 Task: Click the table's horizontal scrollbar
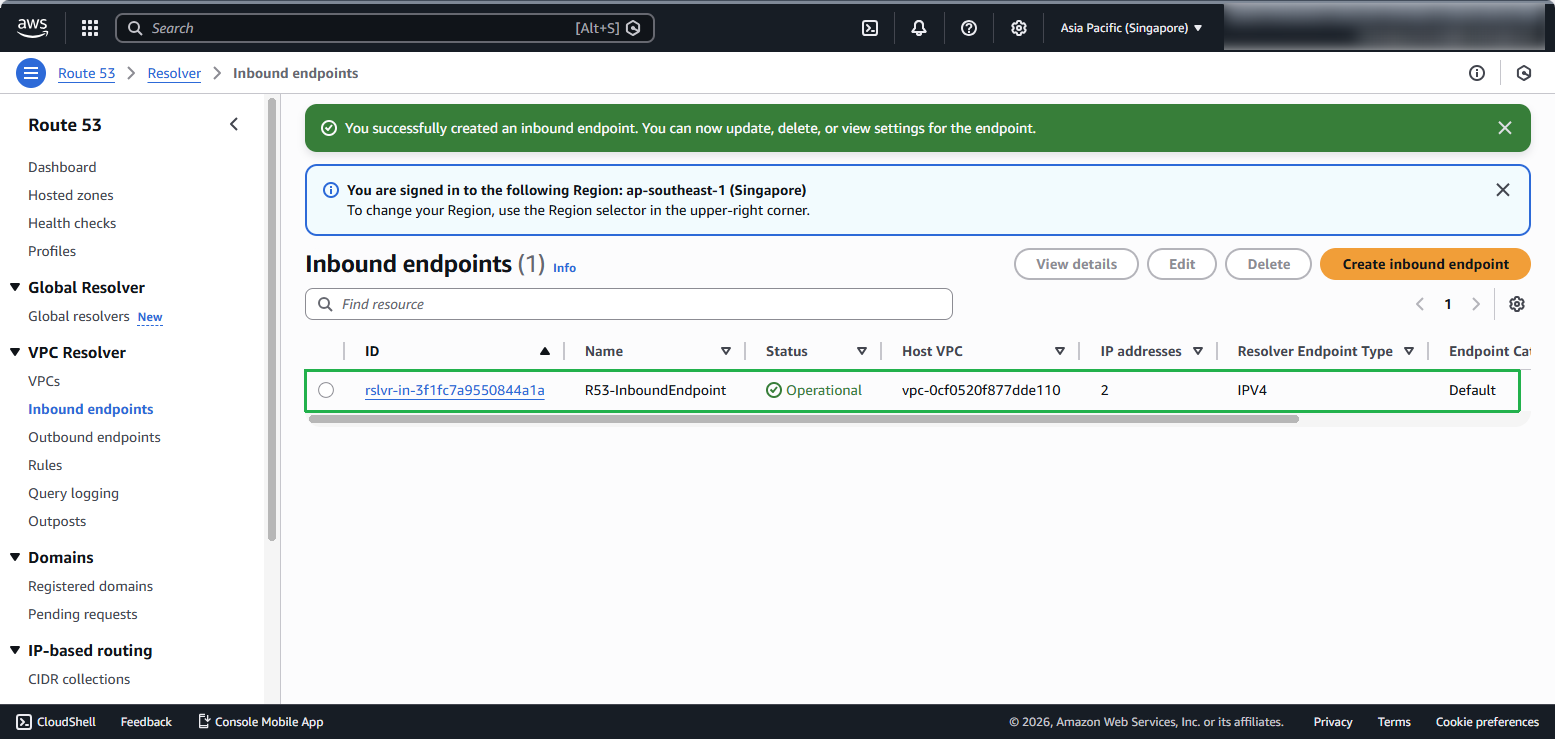(804, 419)
